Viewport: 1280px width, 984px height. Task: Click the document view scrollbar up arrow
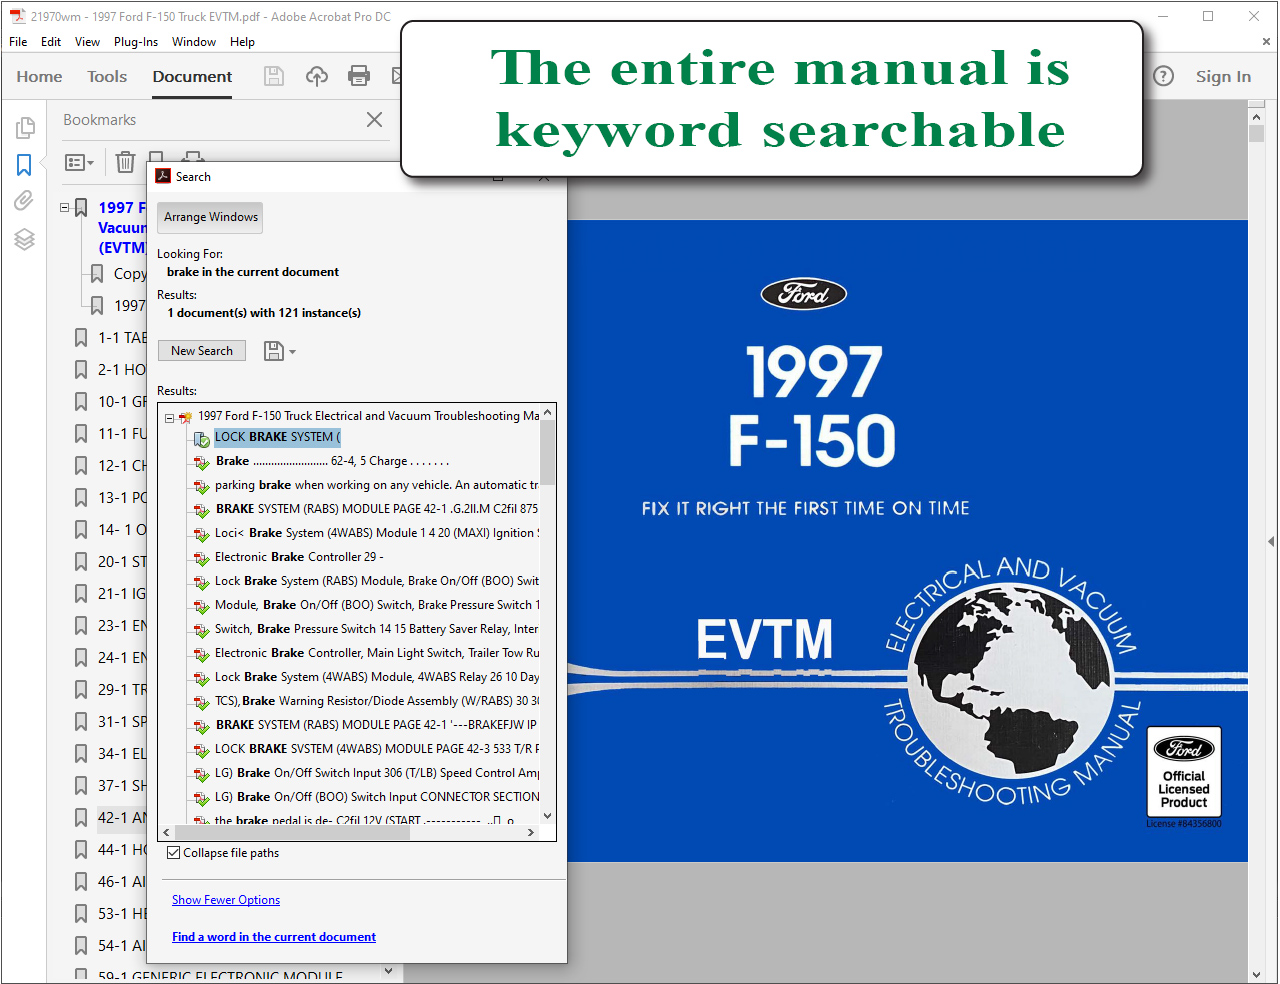point(1256,117)
